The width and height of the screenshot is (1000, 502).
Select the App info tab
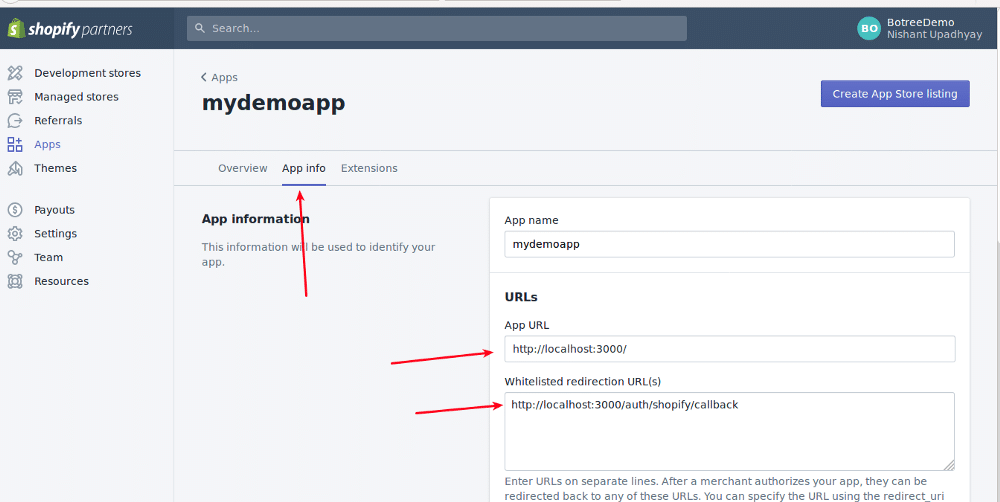point(304,168)
